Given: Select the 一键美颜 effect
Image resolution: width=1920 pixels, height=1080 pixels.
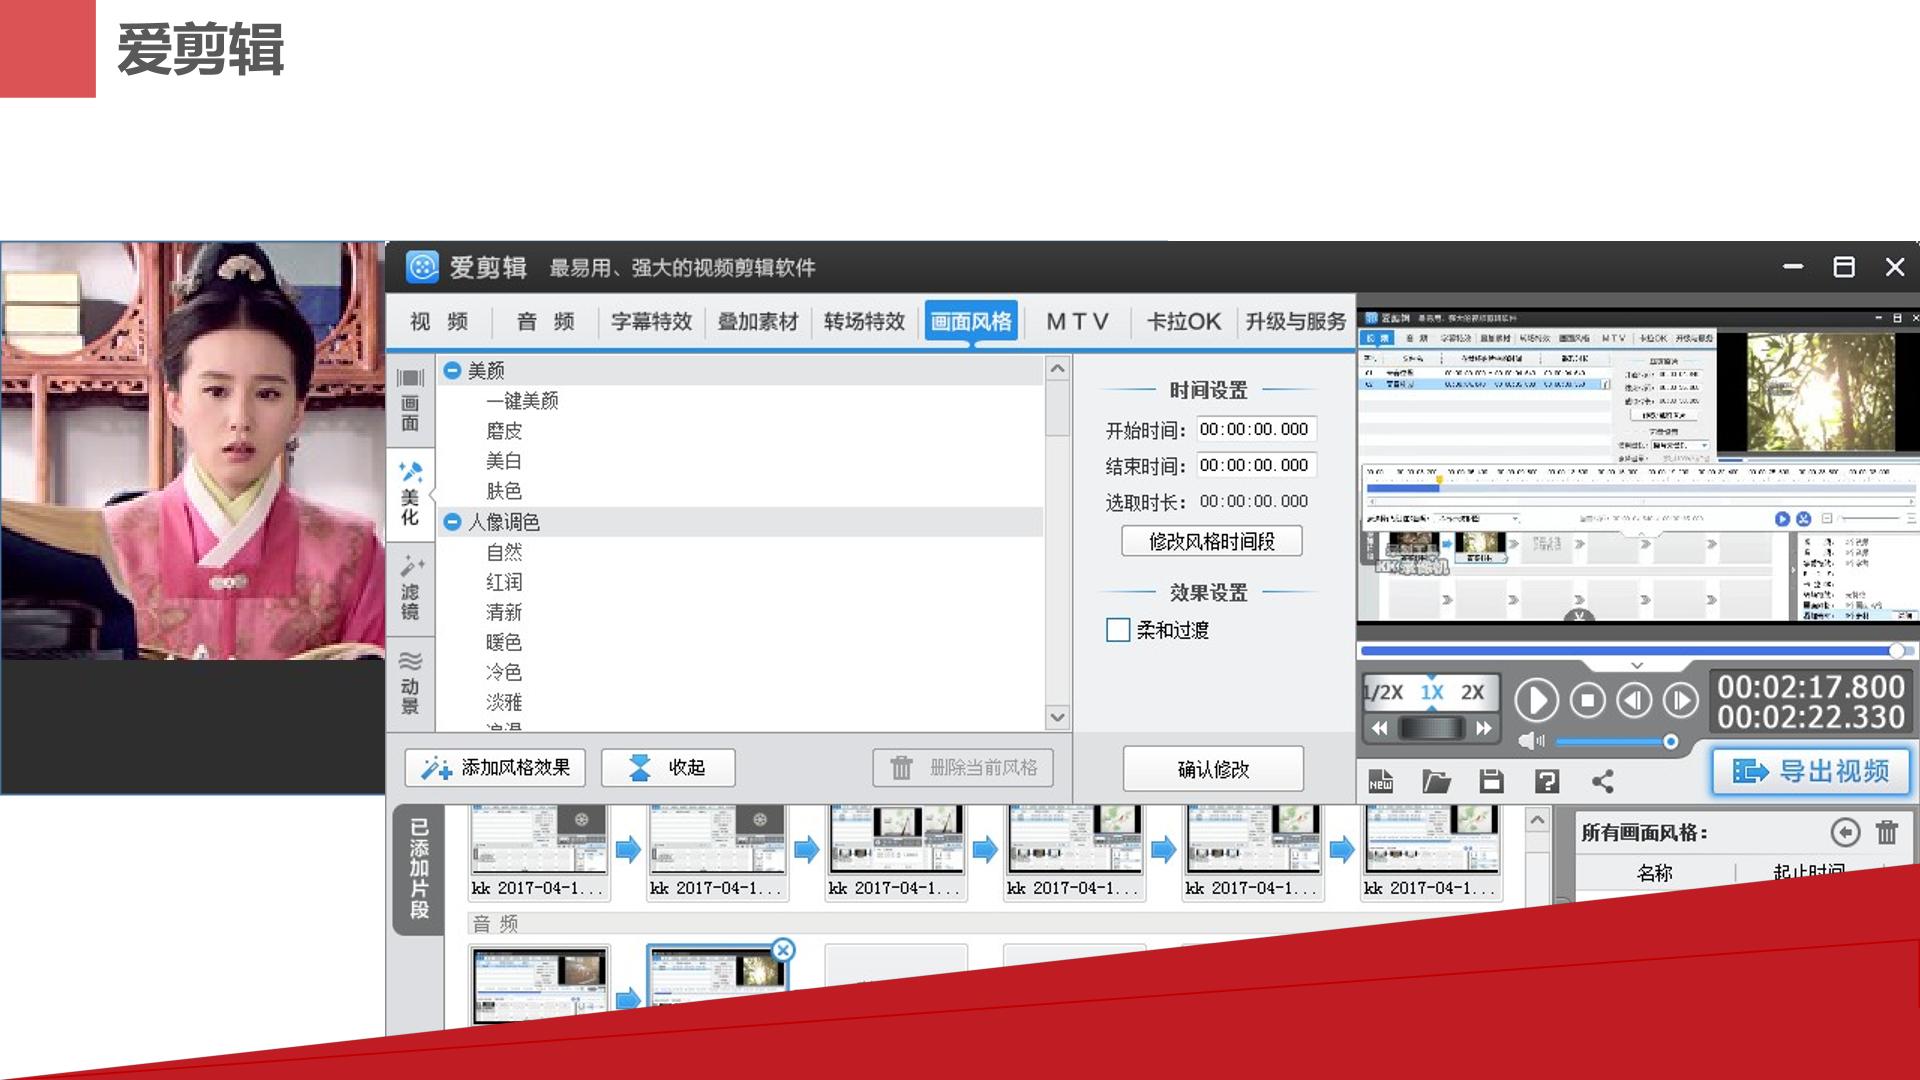Looking at the screenshot, I should 522,401.
